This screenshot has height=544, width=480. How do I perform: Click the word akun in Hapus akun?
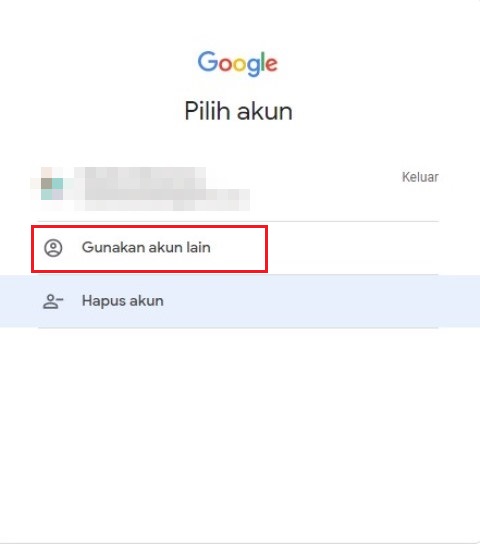pyautogui.click(x=147, y=301)
